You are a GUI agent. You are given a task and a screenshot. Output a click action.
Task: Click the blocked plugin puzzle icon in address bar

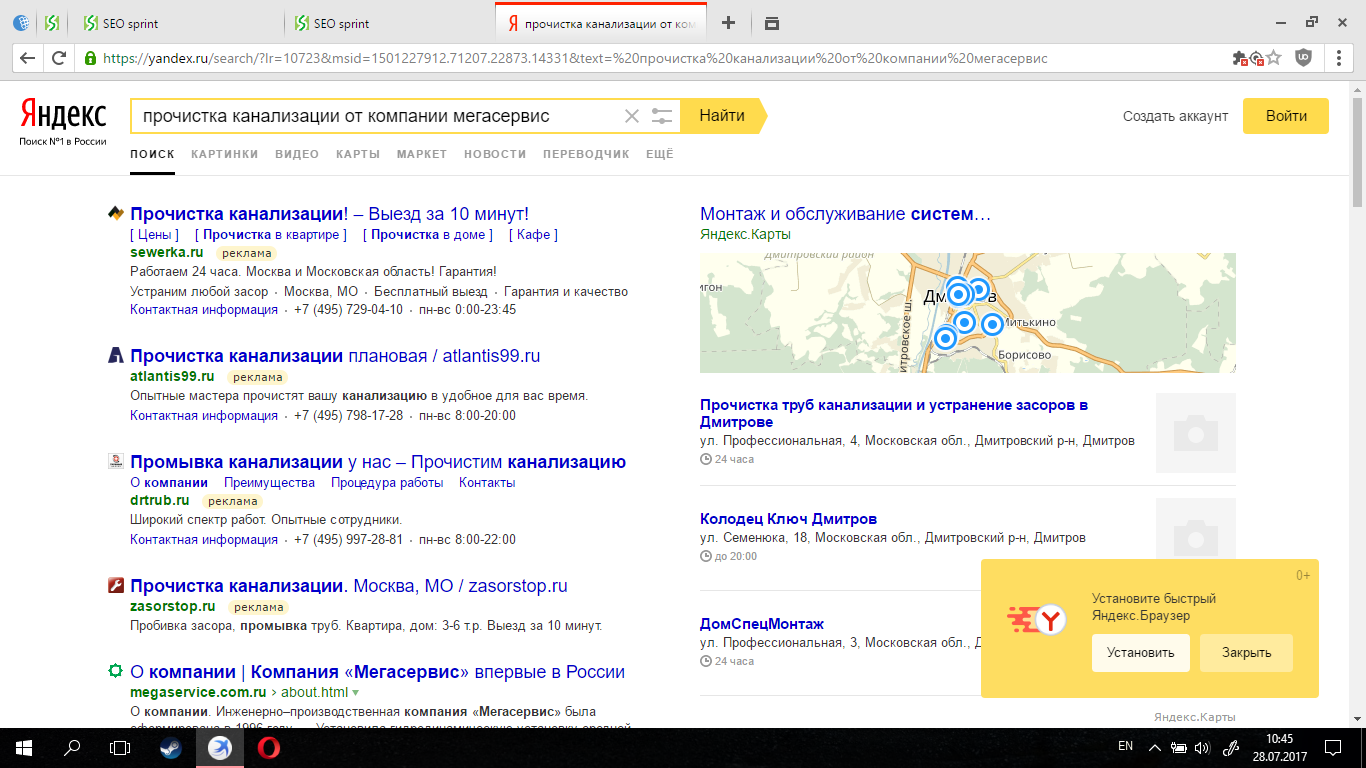(1240, 58)
